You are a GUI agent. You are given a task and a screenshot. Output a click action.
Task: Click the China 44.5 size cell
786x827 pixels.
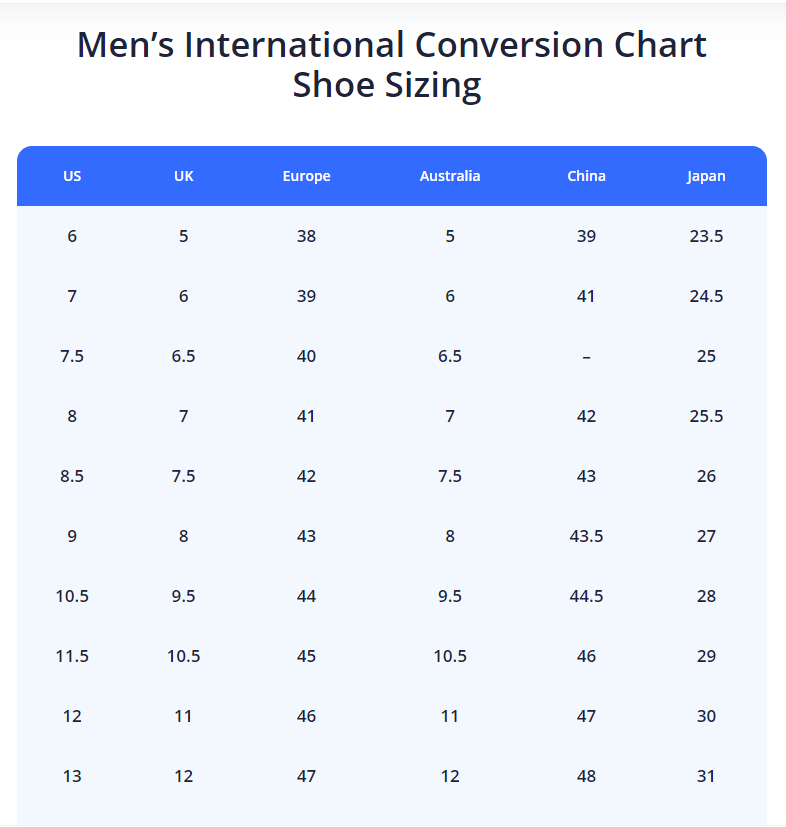586,596
